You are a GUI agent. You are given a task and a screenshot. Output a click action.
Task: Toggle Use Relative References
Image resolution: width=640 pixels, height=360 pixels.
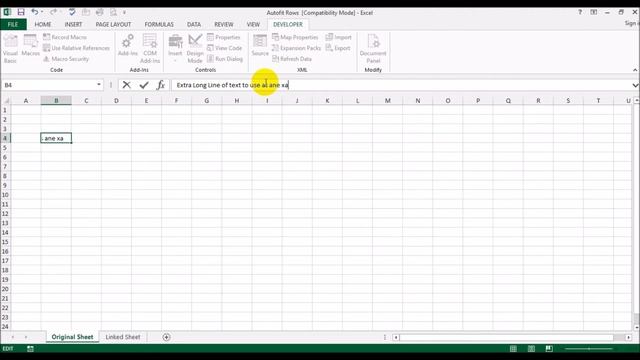(76, 48)
